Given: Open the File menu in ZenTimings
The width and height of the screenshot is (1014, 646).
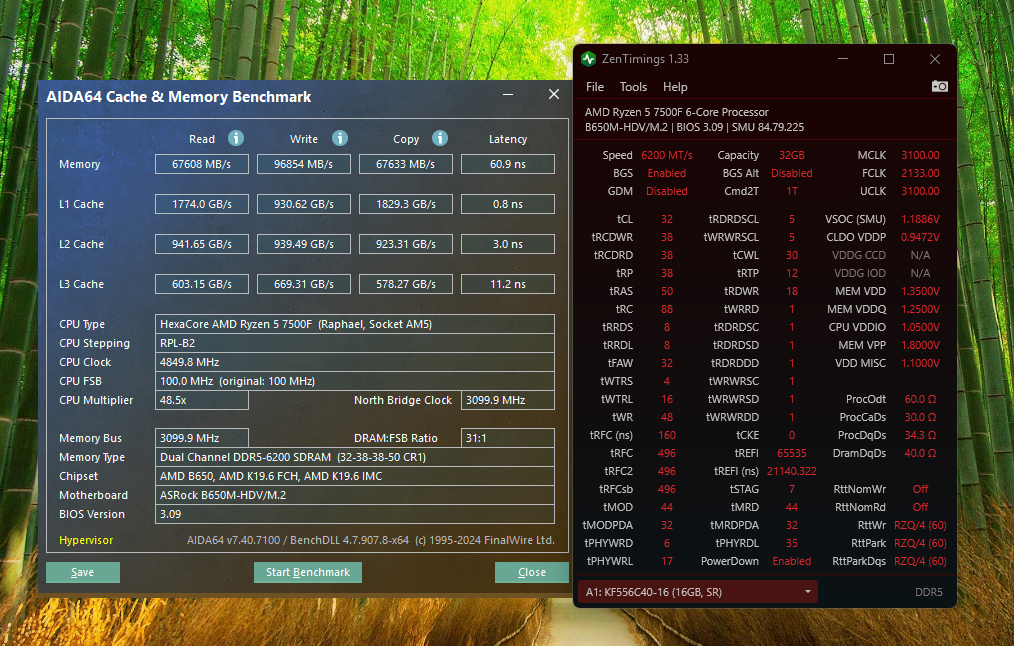Looking at the screenshot, I should (x=595, y=87).
